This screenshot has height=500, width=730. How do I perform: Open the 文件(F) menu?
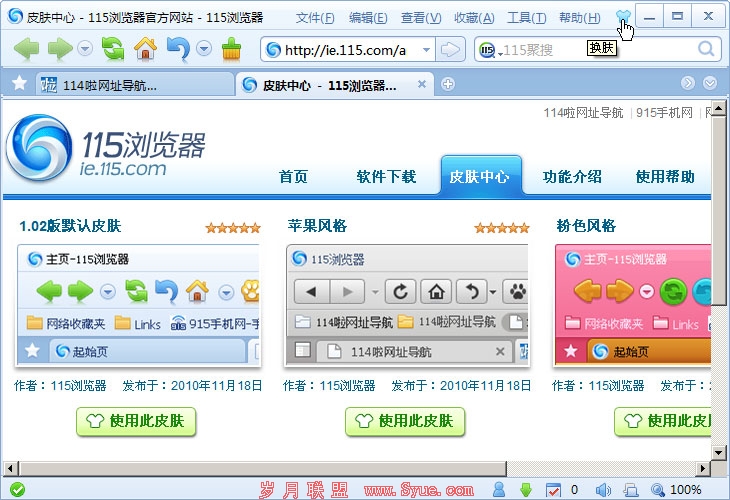[315, 18]
